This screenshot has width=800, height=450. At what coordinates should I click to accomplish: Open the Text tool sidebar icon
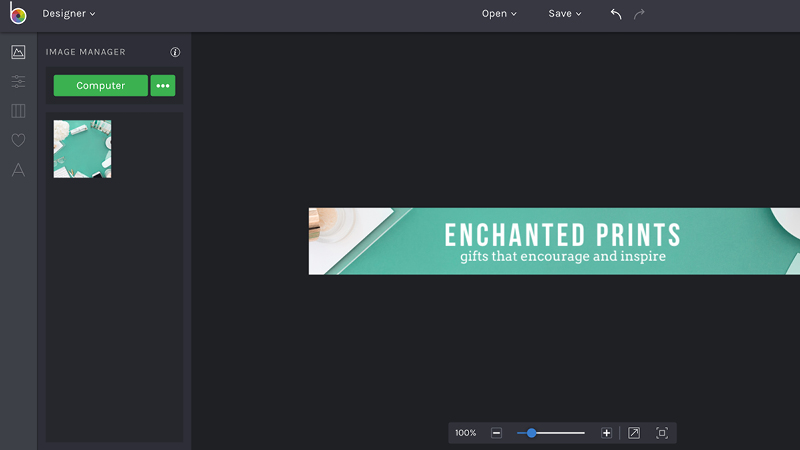(x=18, y=170)
